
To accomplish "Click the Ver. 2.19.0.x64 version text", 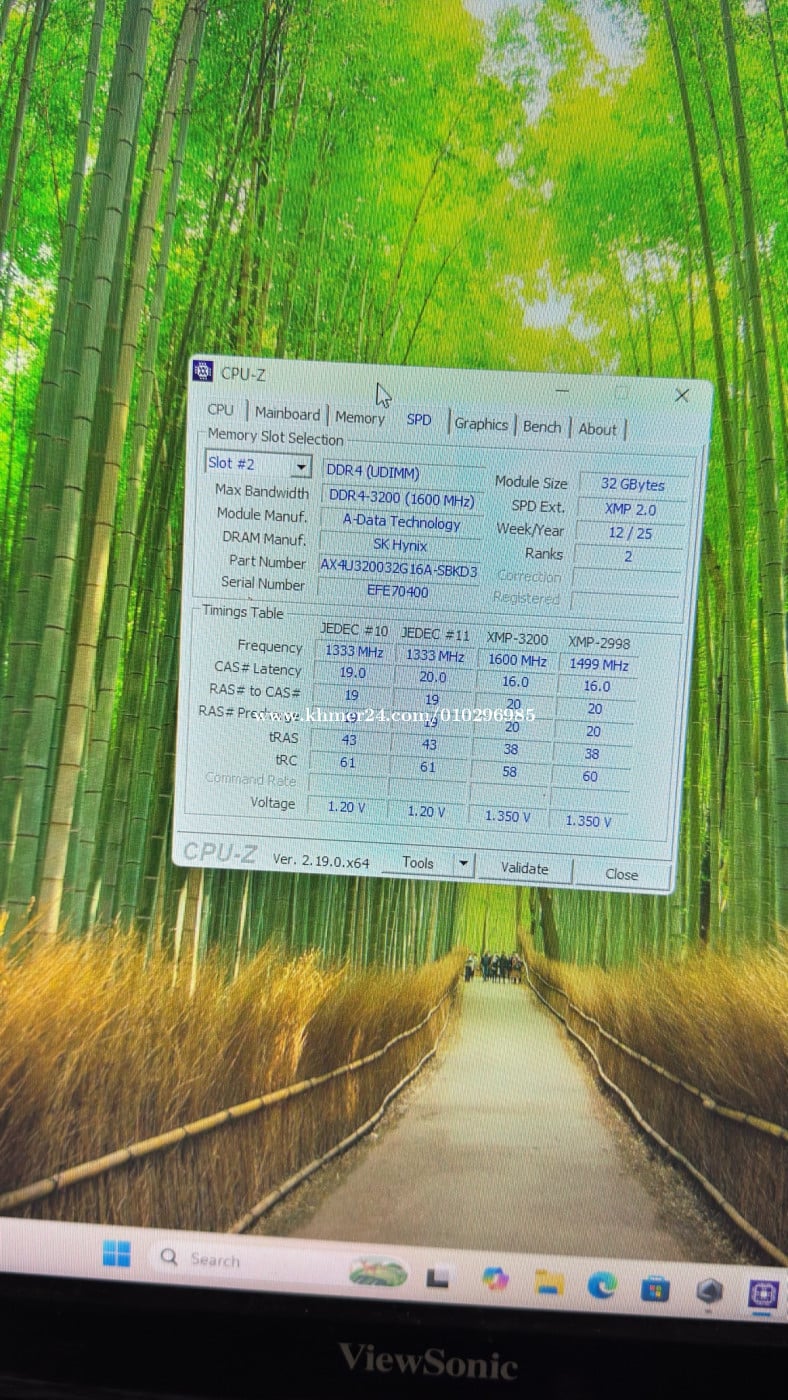I will pos(321,860).
